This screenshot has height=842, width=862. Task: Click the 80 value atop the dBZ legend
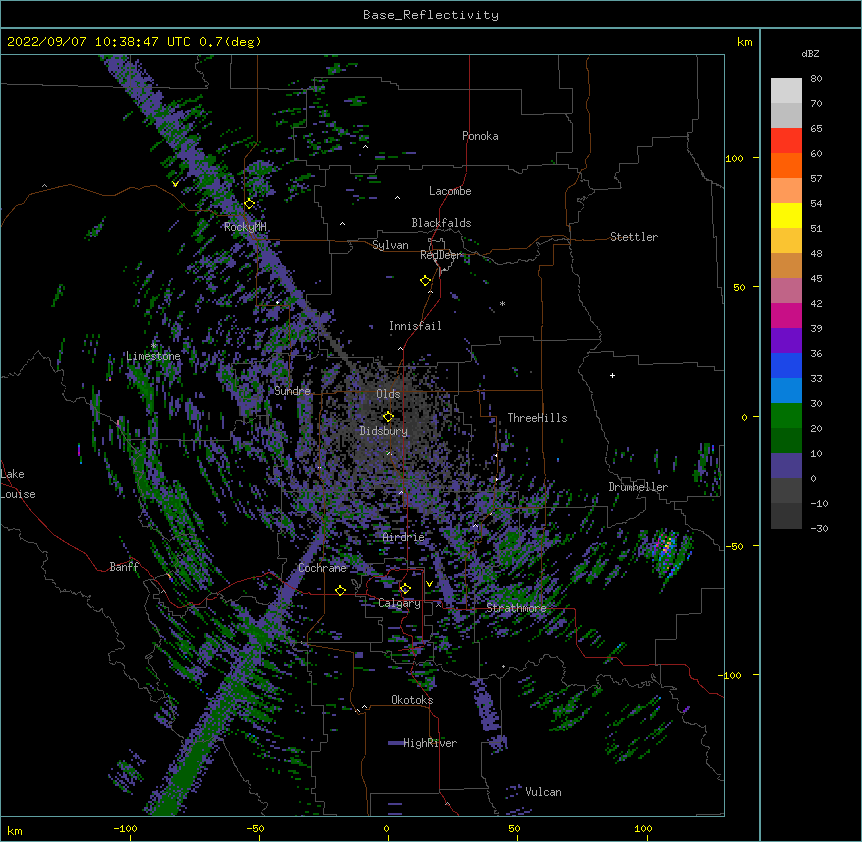click(816, 79)
